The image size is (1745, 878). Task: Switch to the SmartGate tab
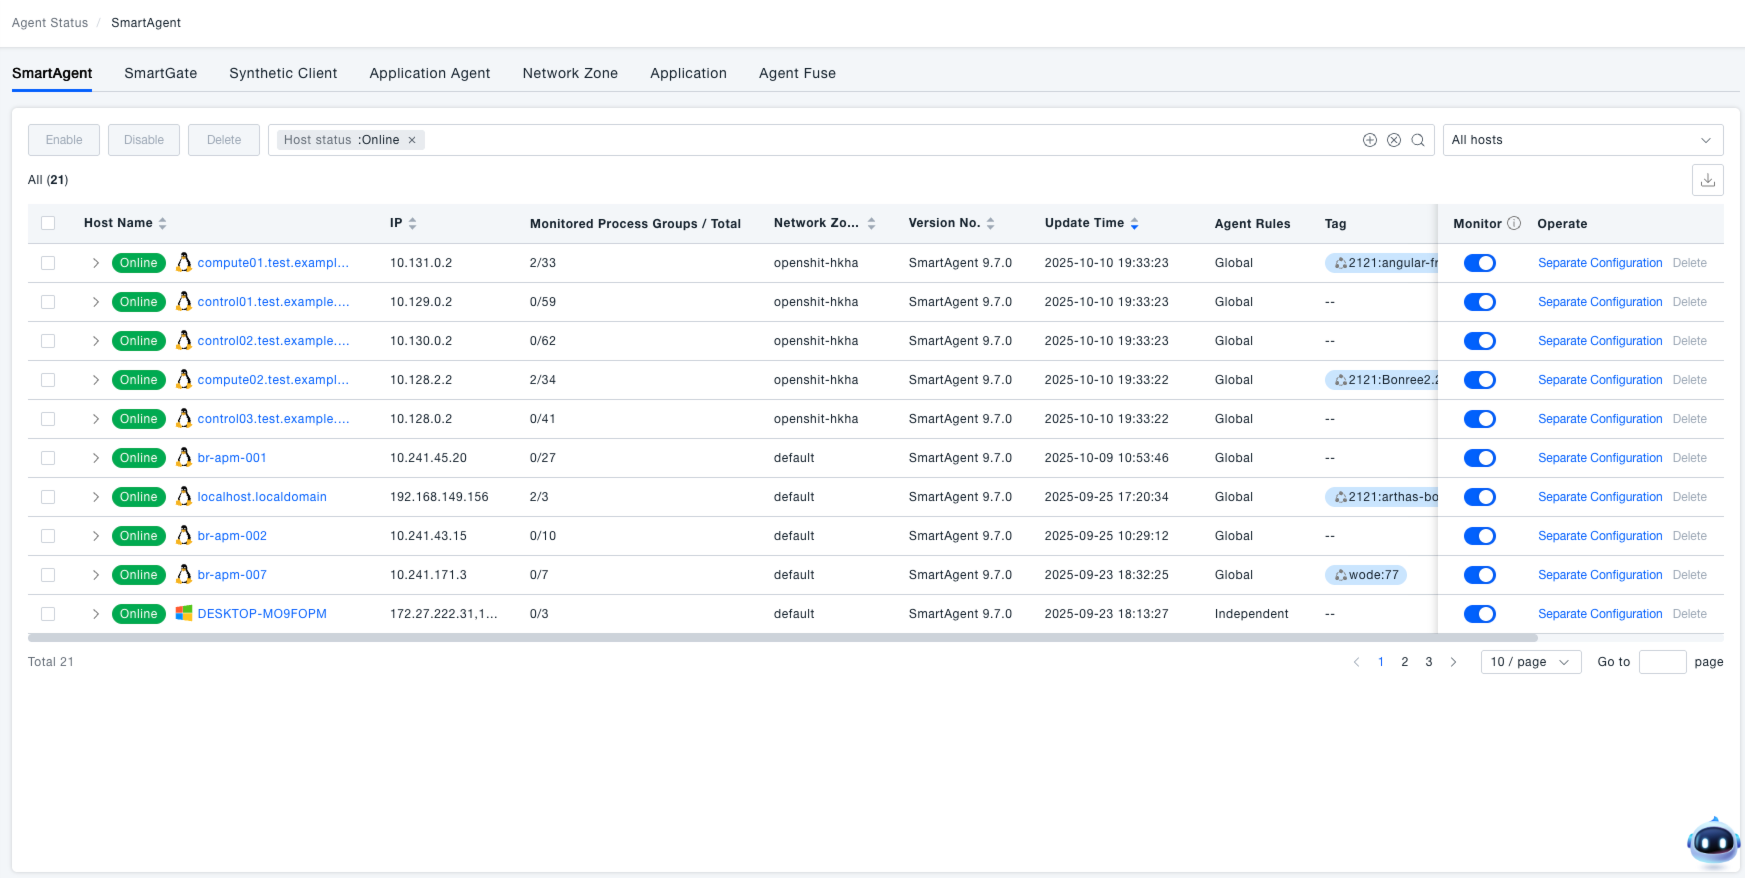click(x=160, y=73)
